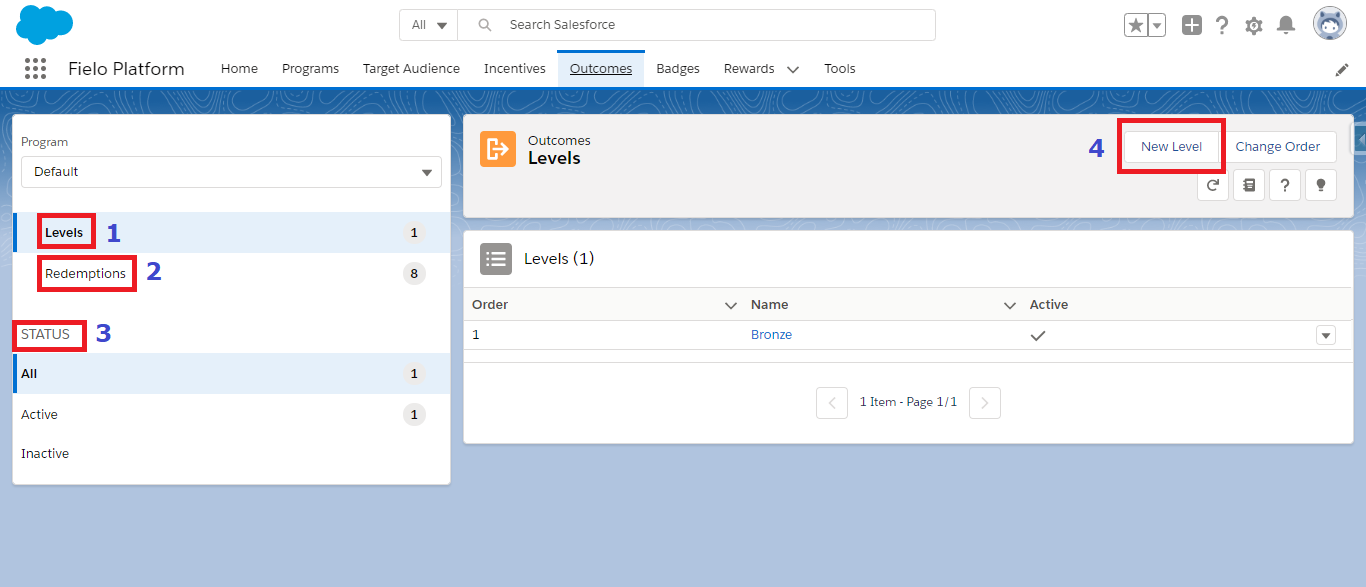
Task: Click the magnifier search icon
Action: [x=485, y=25]
